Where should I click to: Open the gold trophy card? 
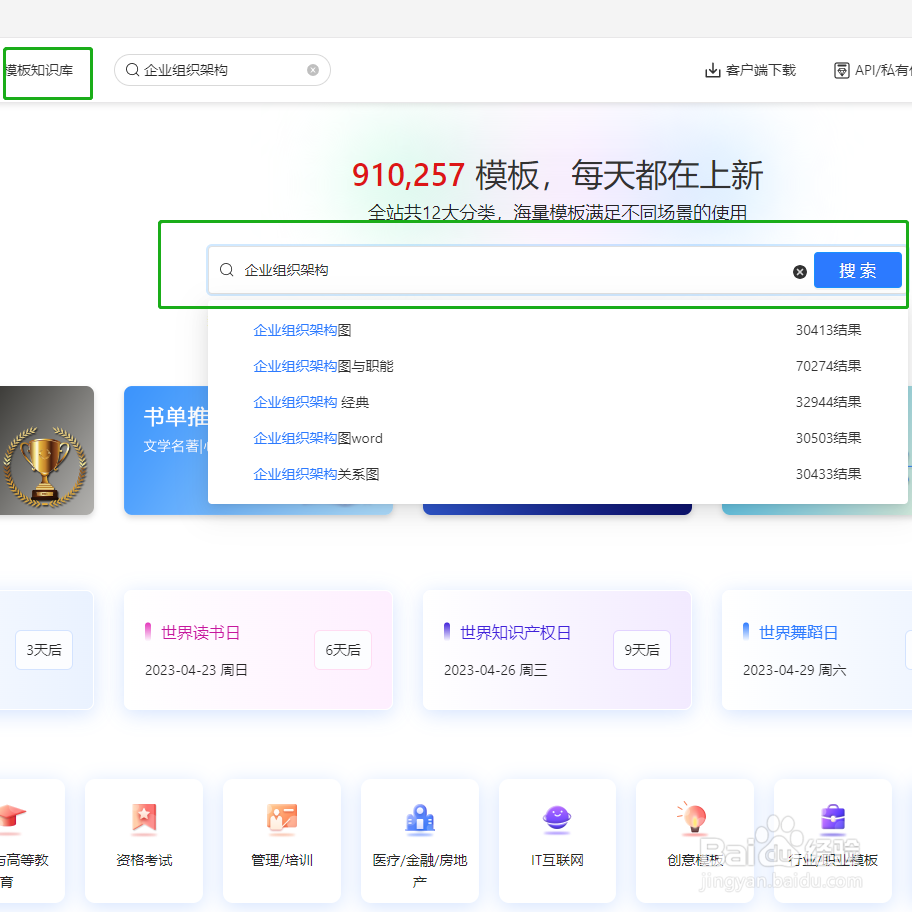pos(47,450)
